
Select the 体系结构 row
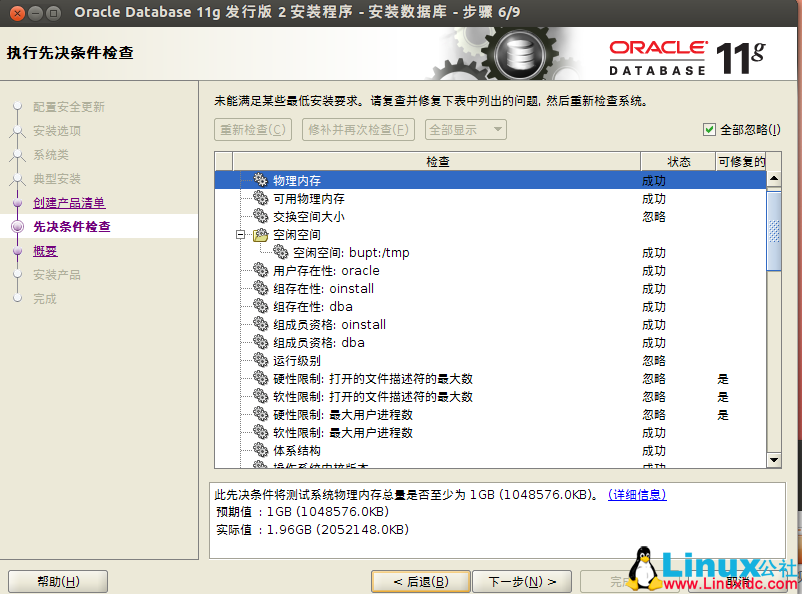click(491, 451)
